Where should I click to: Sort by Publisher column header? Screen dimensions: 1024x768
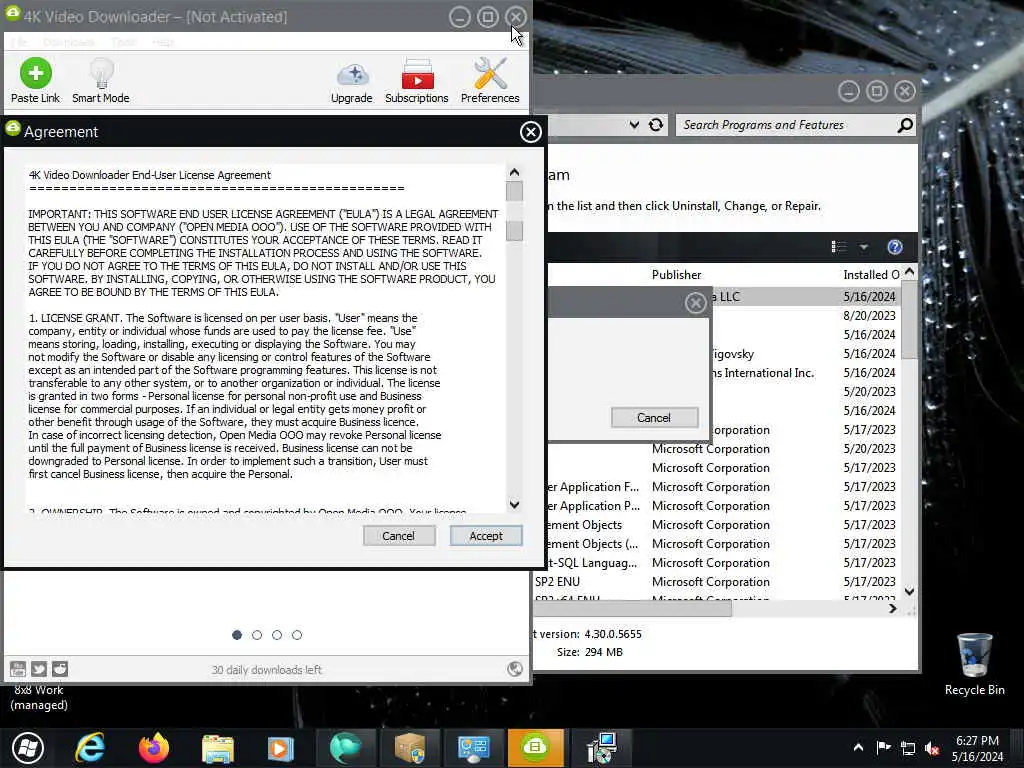tap(677, 275)
